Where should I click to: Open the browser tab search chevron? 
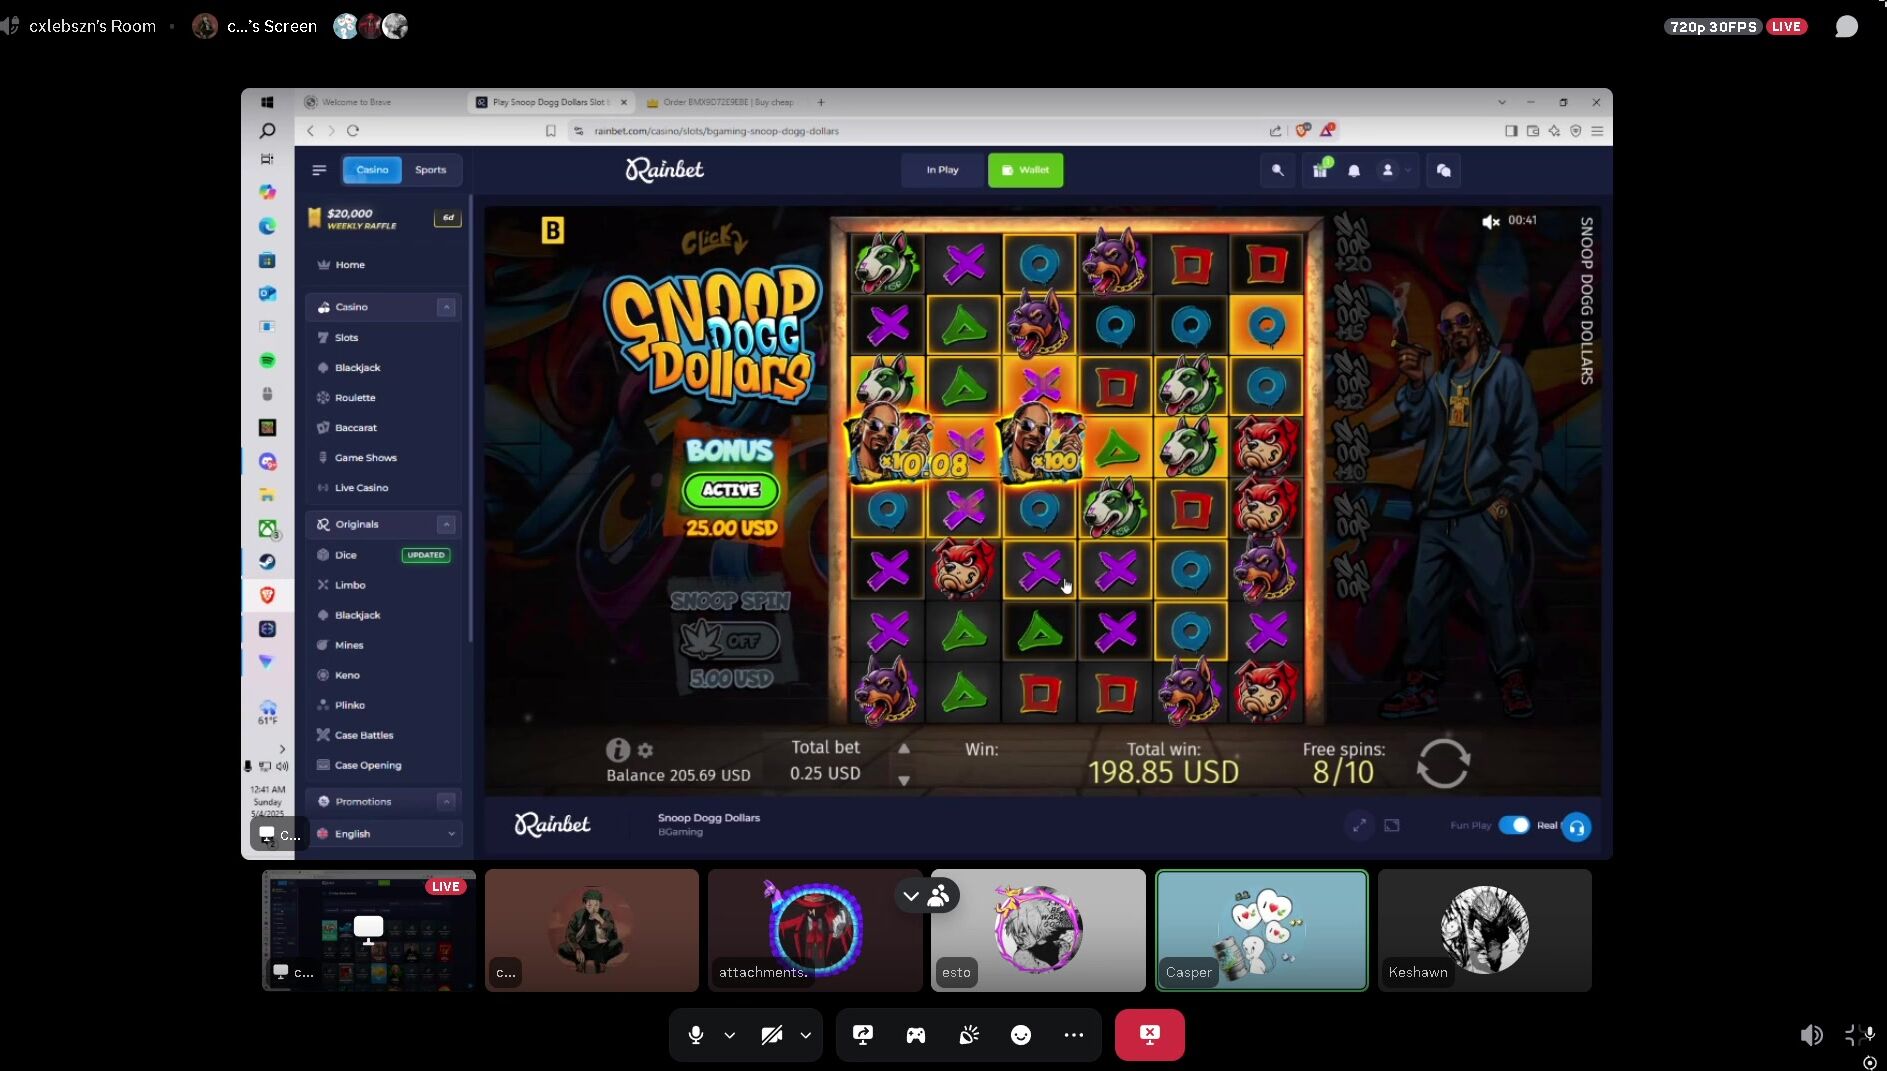pos(1501,102)
